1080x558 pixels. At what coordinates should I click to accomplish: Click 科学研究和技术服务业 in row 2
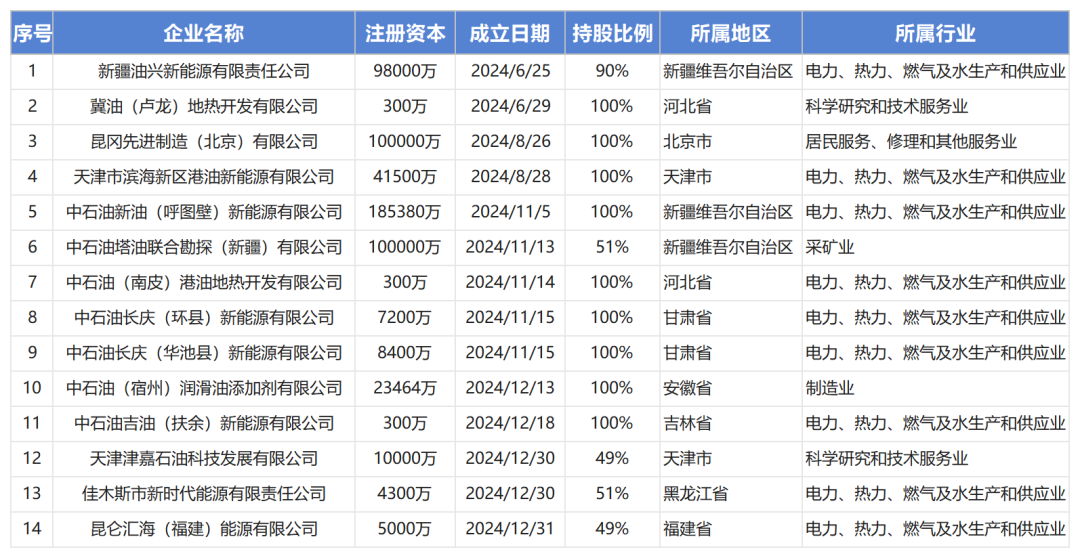click(x=935, y=107)
